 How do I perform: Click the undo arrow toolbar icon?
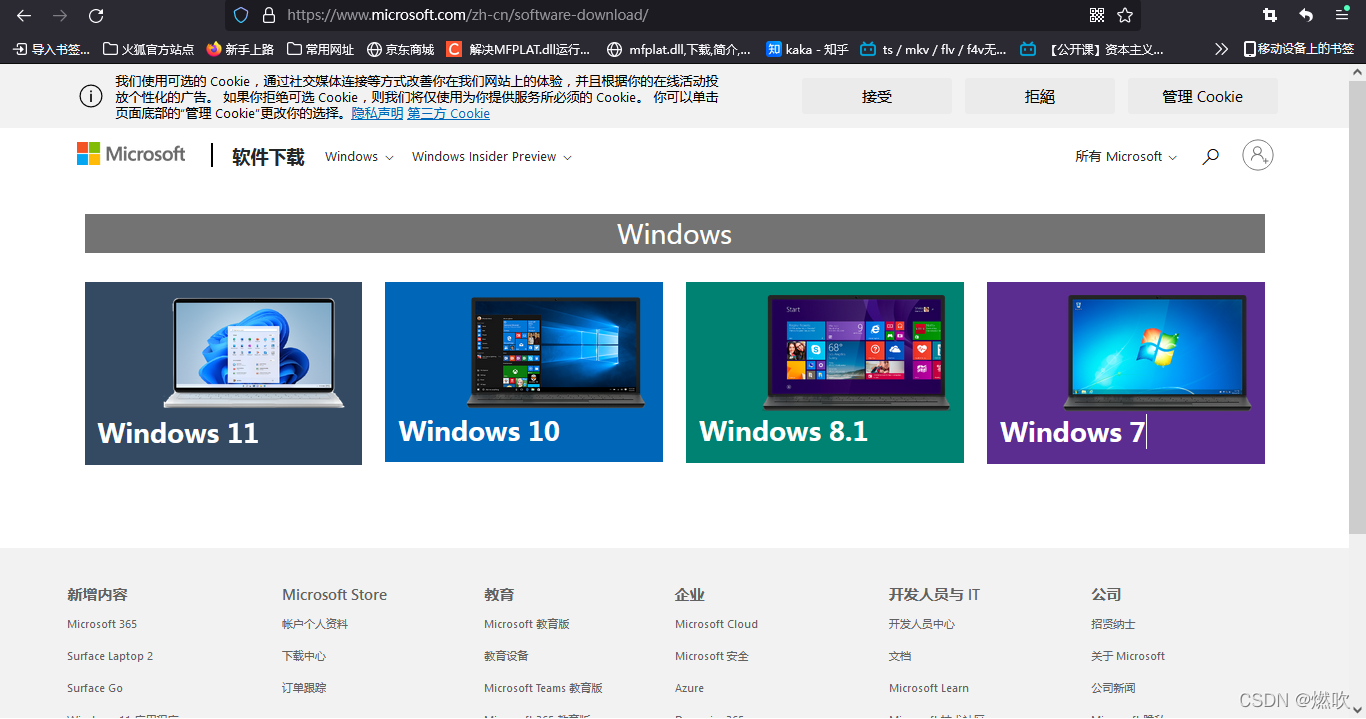(x=1306, y=15)
